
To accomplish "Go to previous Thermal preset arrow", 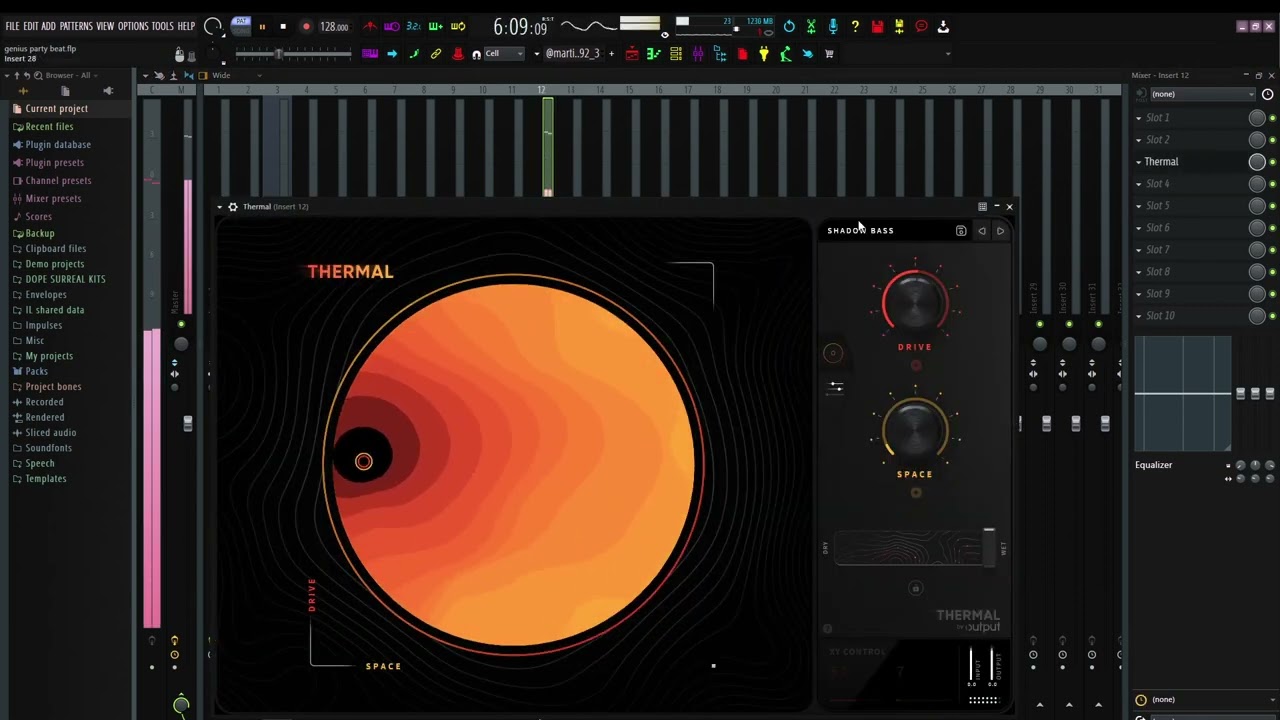I will point(982,231).
